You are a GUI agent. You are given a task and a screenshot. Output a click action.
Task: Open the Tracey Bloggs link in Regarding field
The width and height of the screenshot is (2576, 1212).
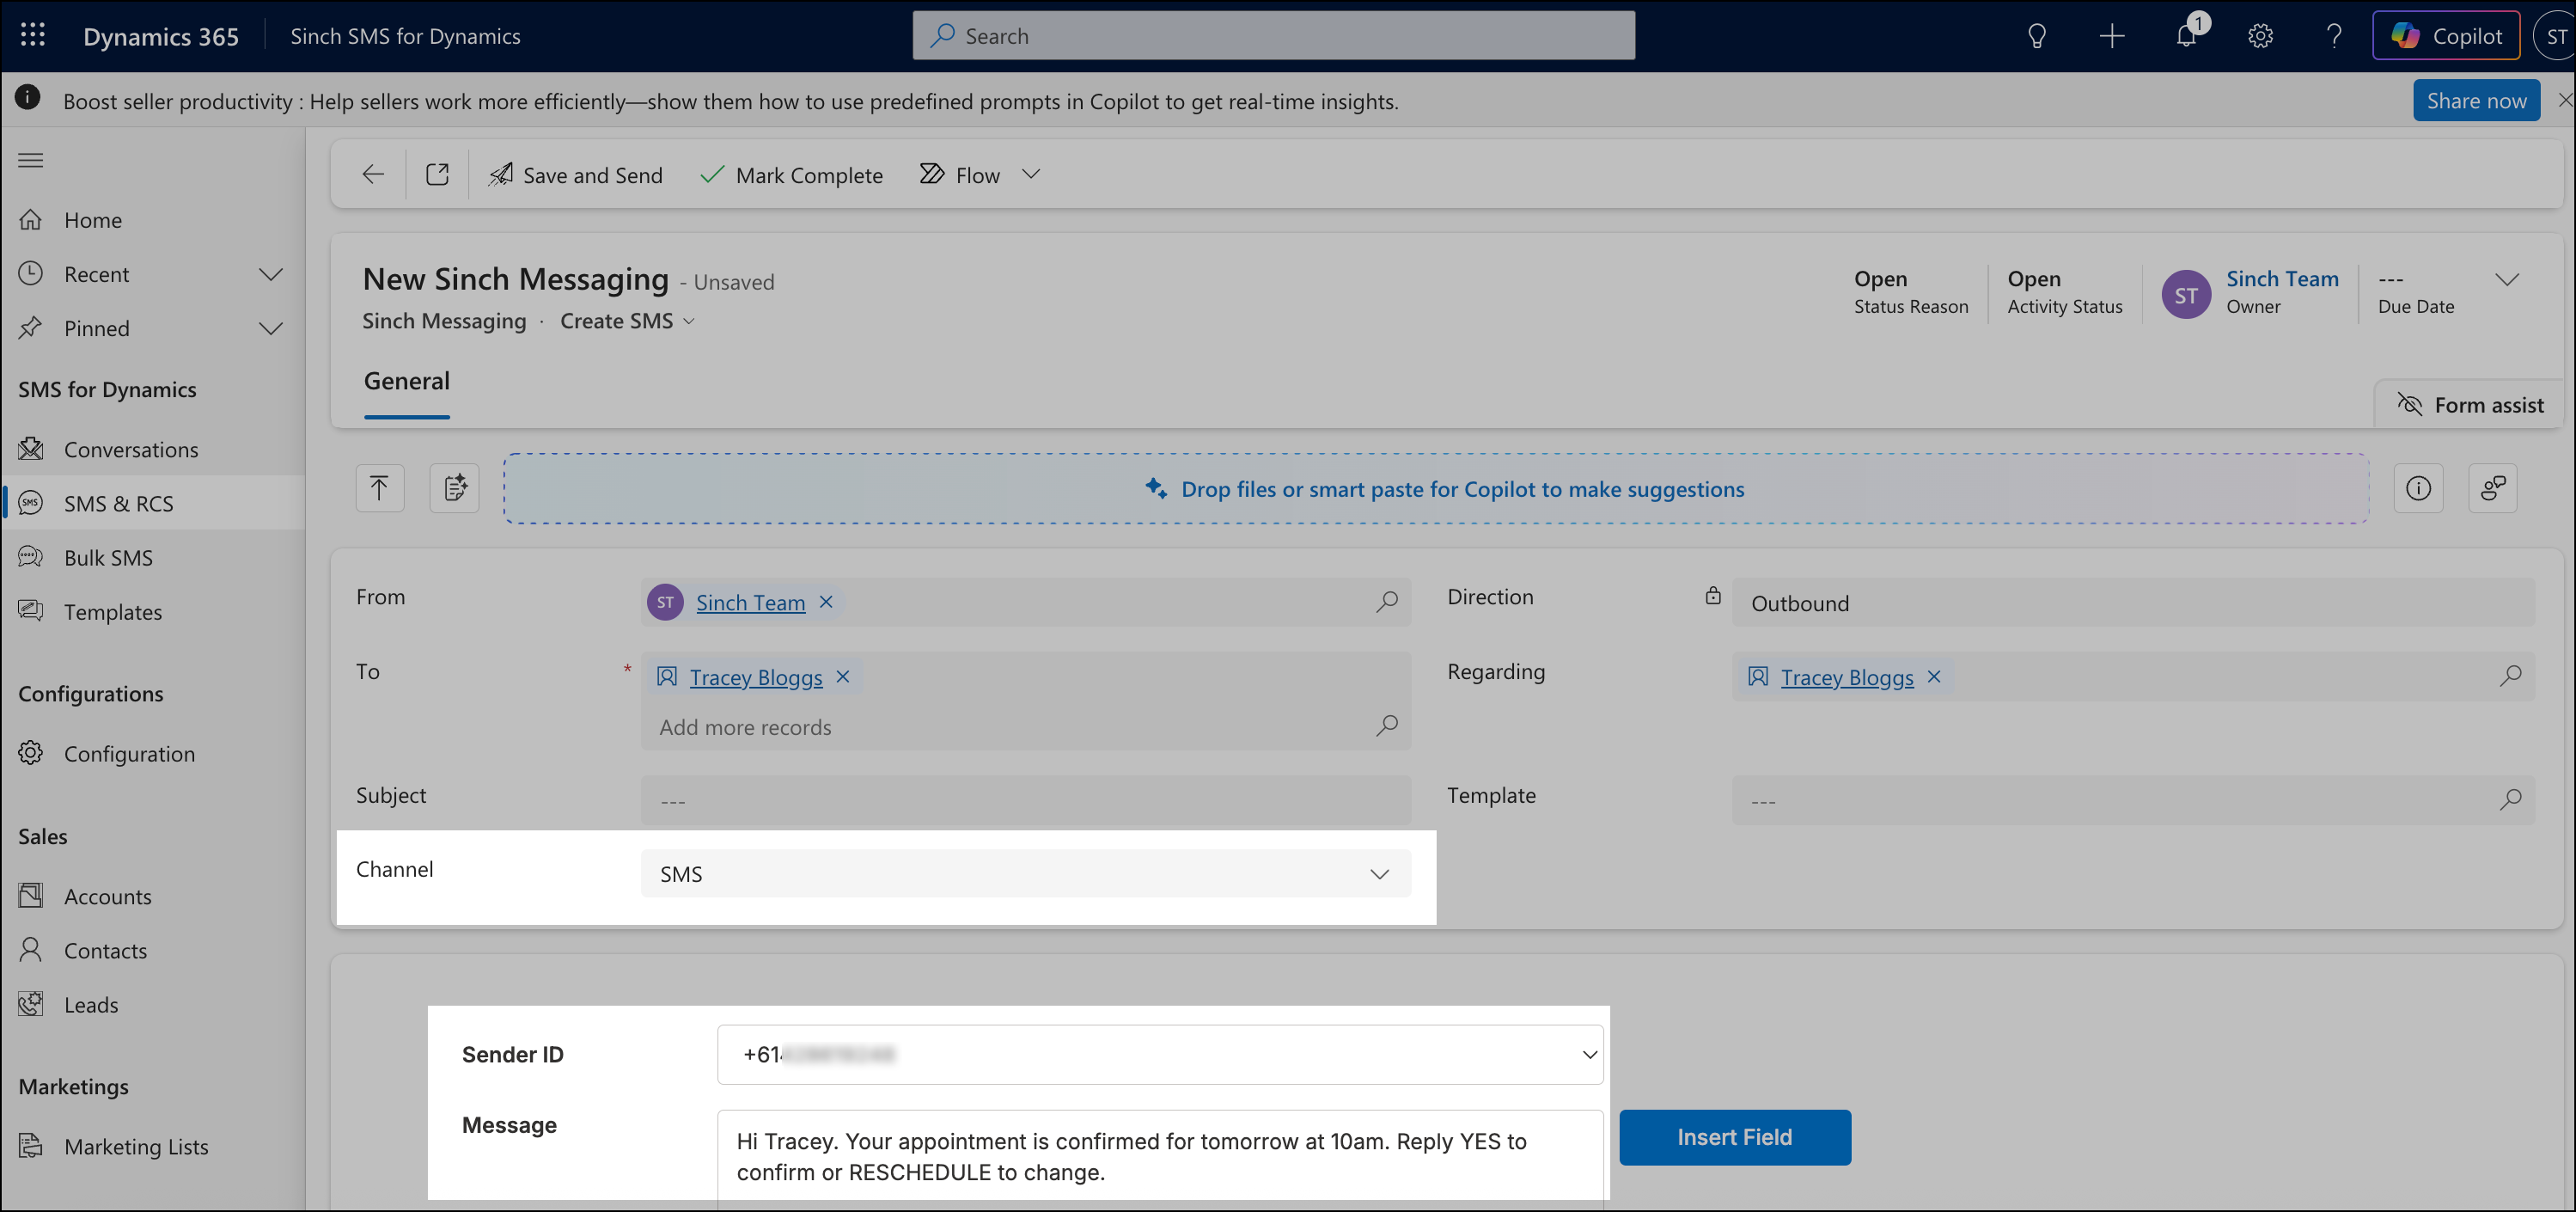coord(1847,677)
